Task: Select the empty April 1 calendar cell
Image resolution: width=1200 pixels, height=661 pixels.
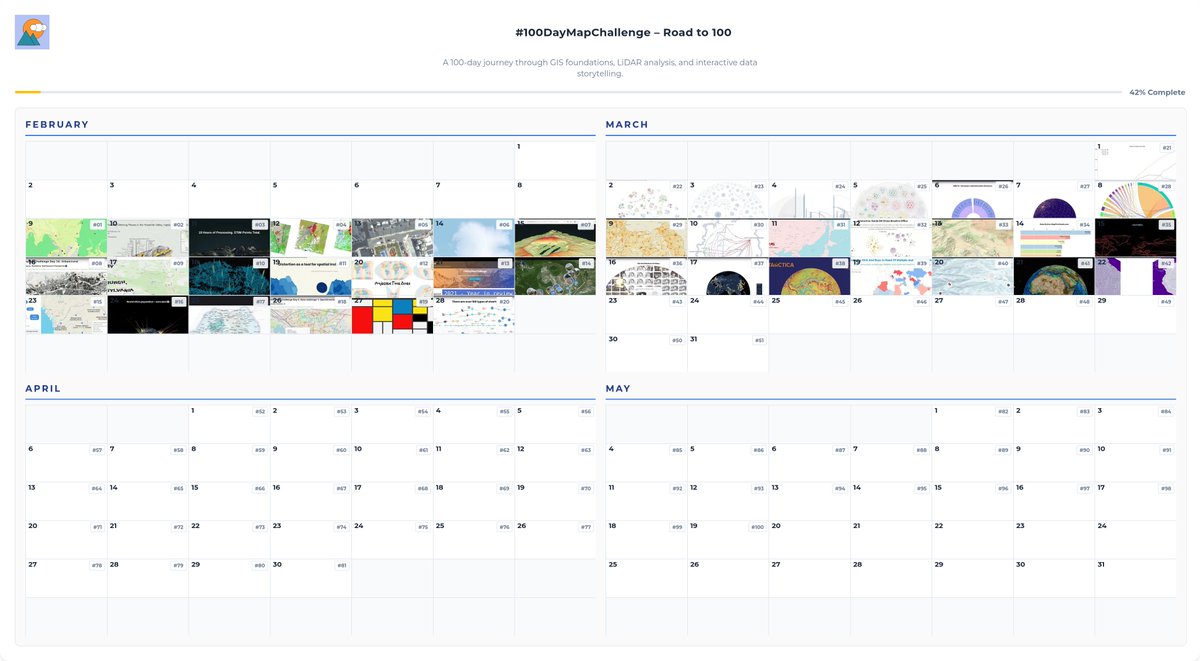Action: coord(227,422)
